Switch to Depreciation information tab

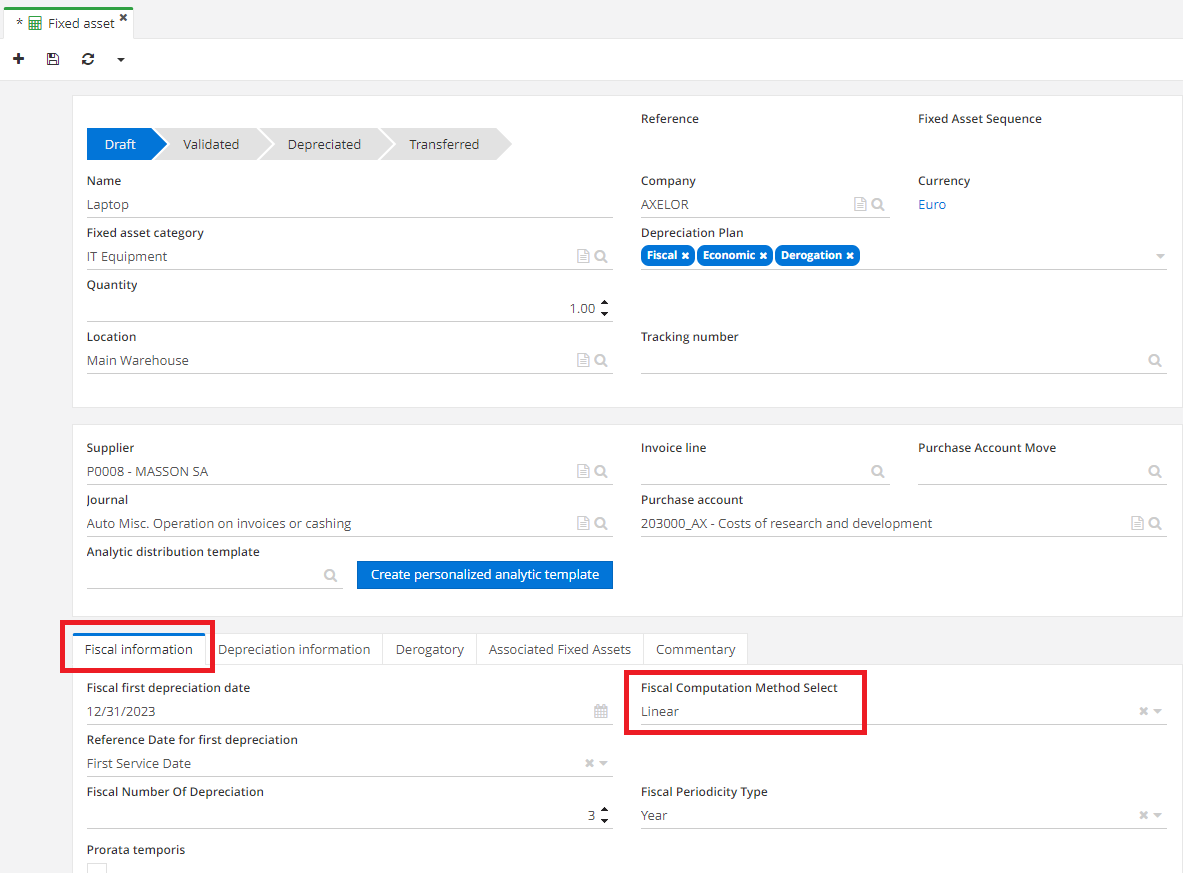294,650
